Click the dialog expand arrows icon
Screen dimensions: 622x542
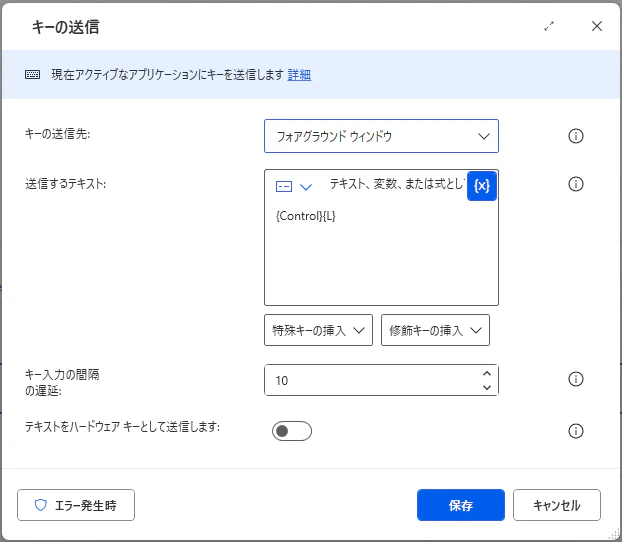point(549,26)
